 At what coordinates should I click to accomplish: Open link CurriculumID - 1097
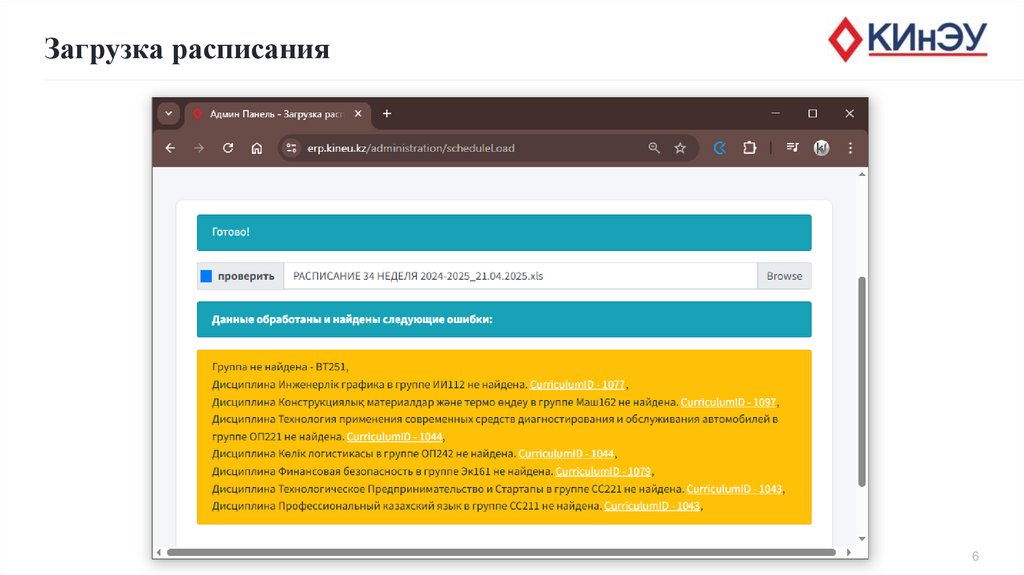click(728, 402)
